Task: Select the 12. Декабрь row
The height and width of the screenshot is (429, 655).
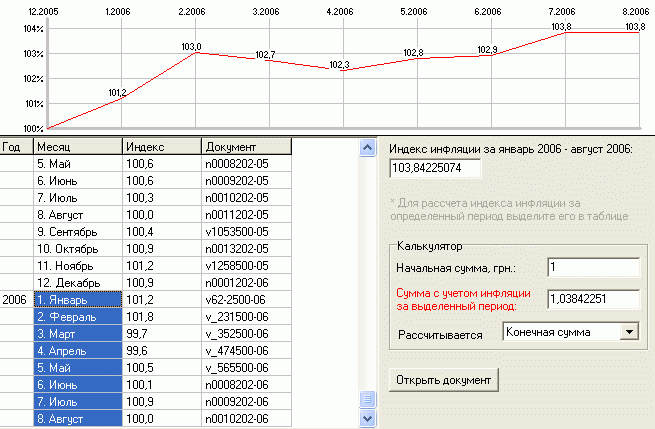Action: coord(77,282)
